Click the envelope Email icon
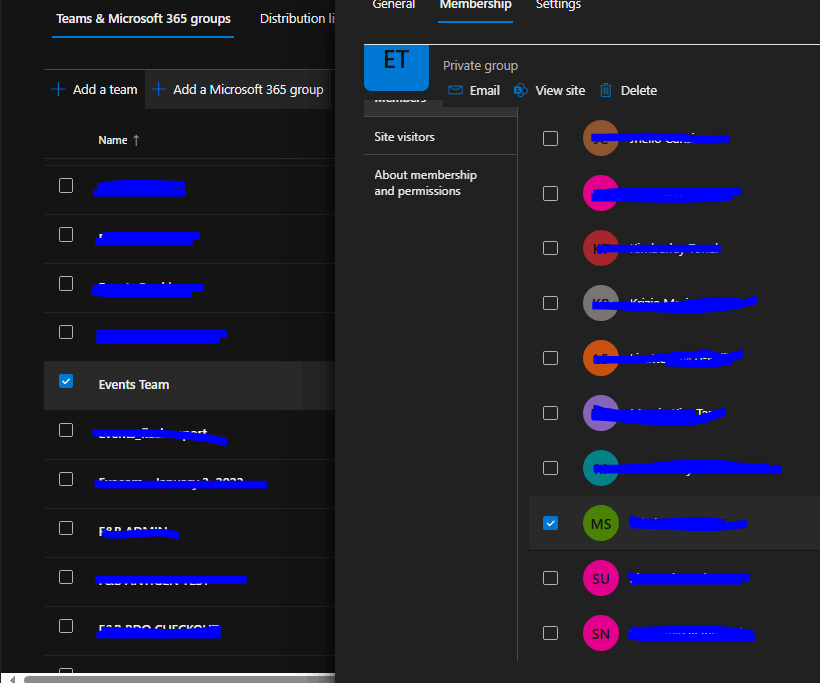 (x=455, y=90)
